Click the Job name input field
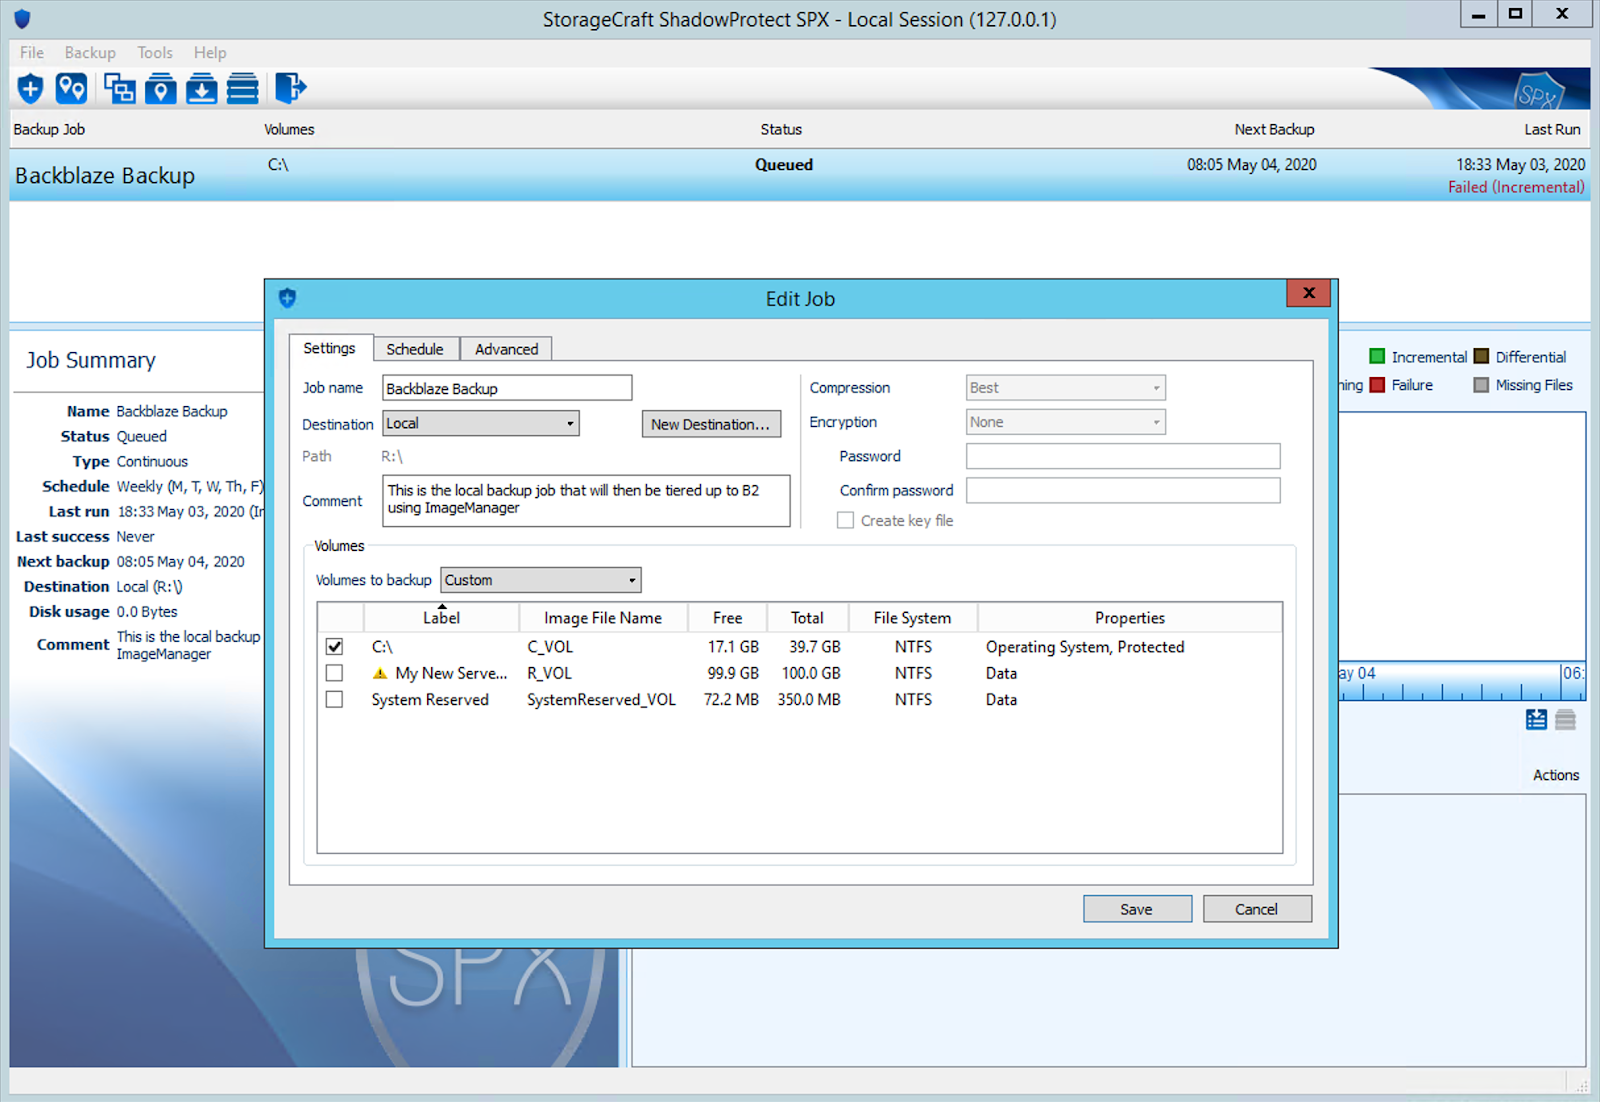This screenshot has width=1600, height=1102. (x=507, y=388)
